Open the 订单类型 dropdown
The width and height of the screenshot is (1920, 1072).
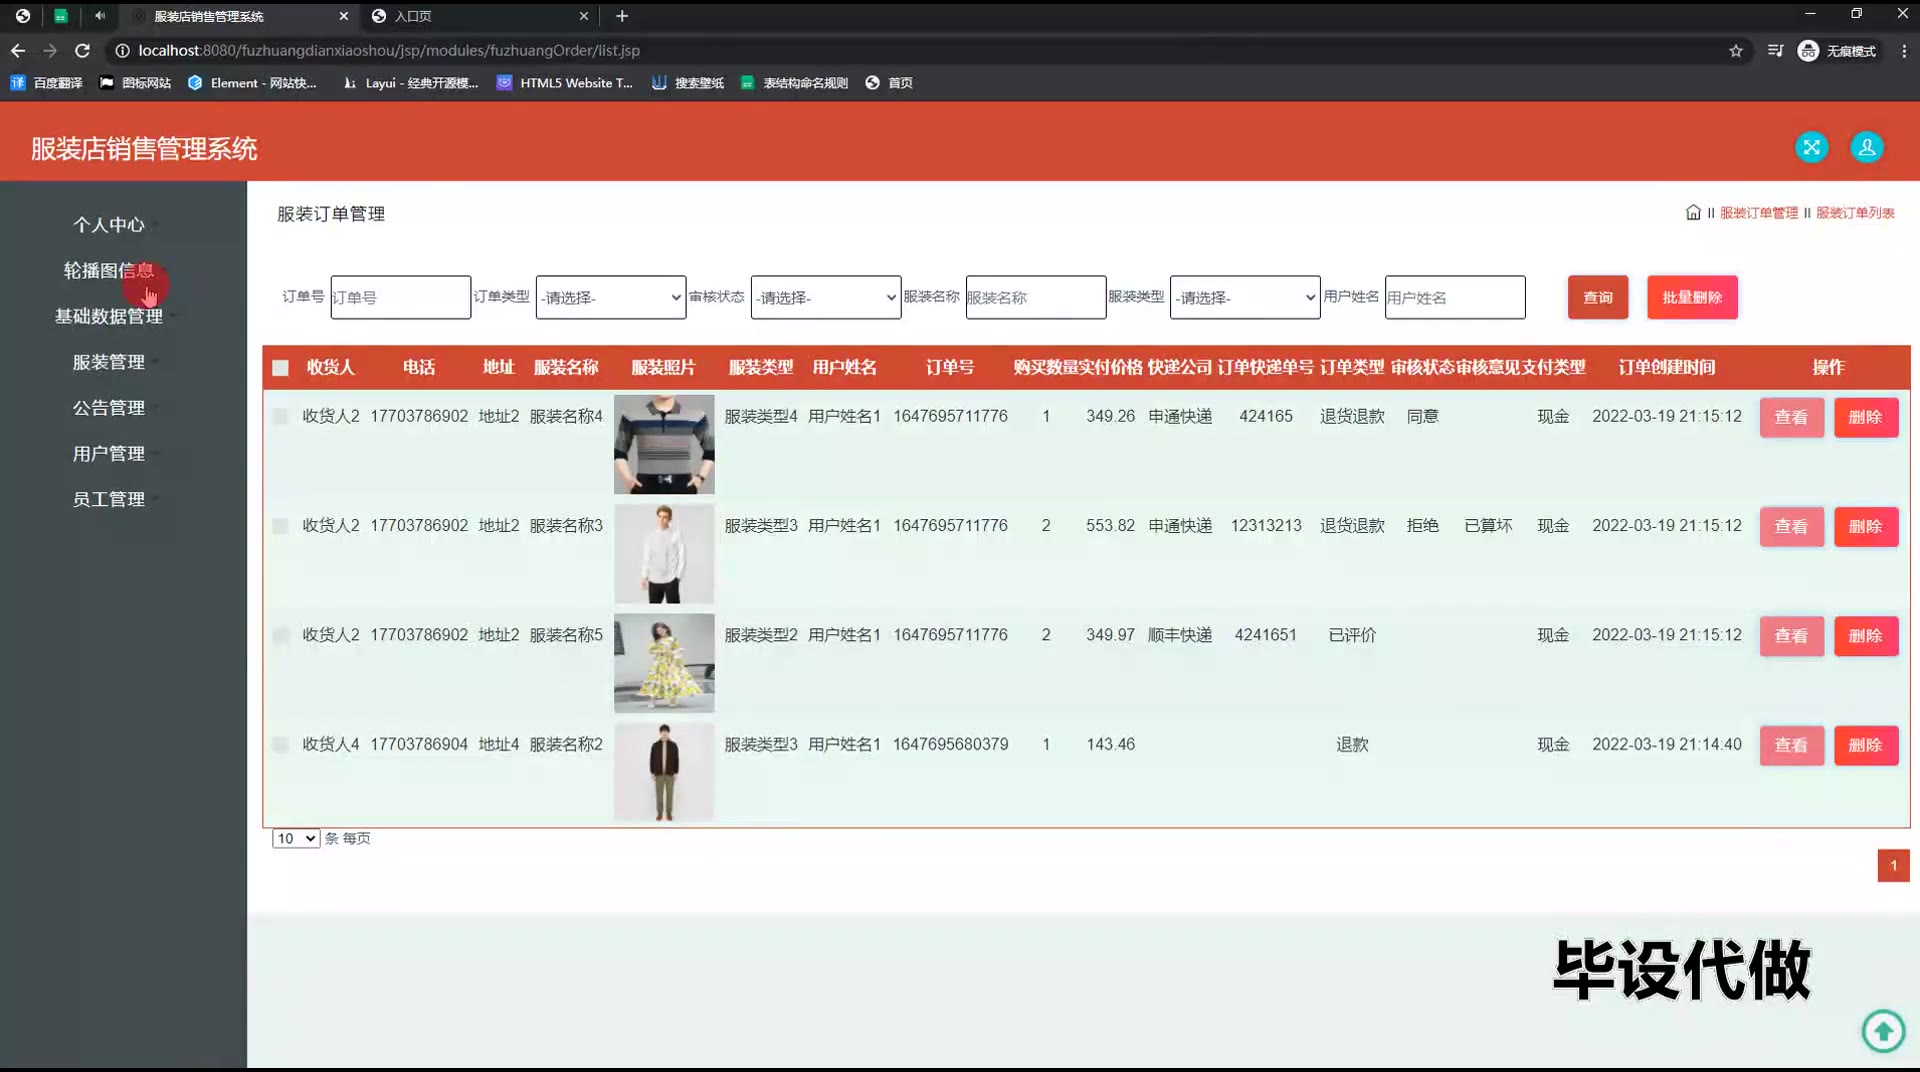coord(611,297)
